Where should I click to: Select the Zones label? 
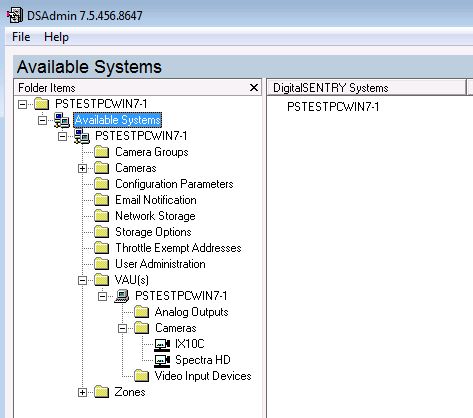[x=130, y=392]
